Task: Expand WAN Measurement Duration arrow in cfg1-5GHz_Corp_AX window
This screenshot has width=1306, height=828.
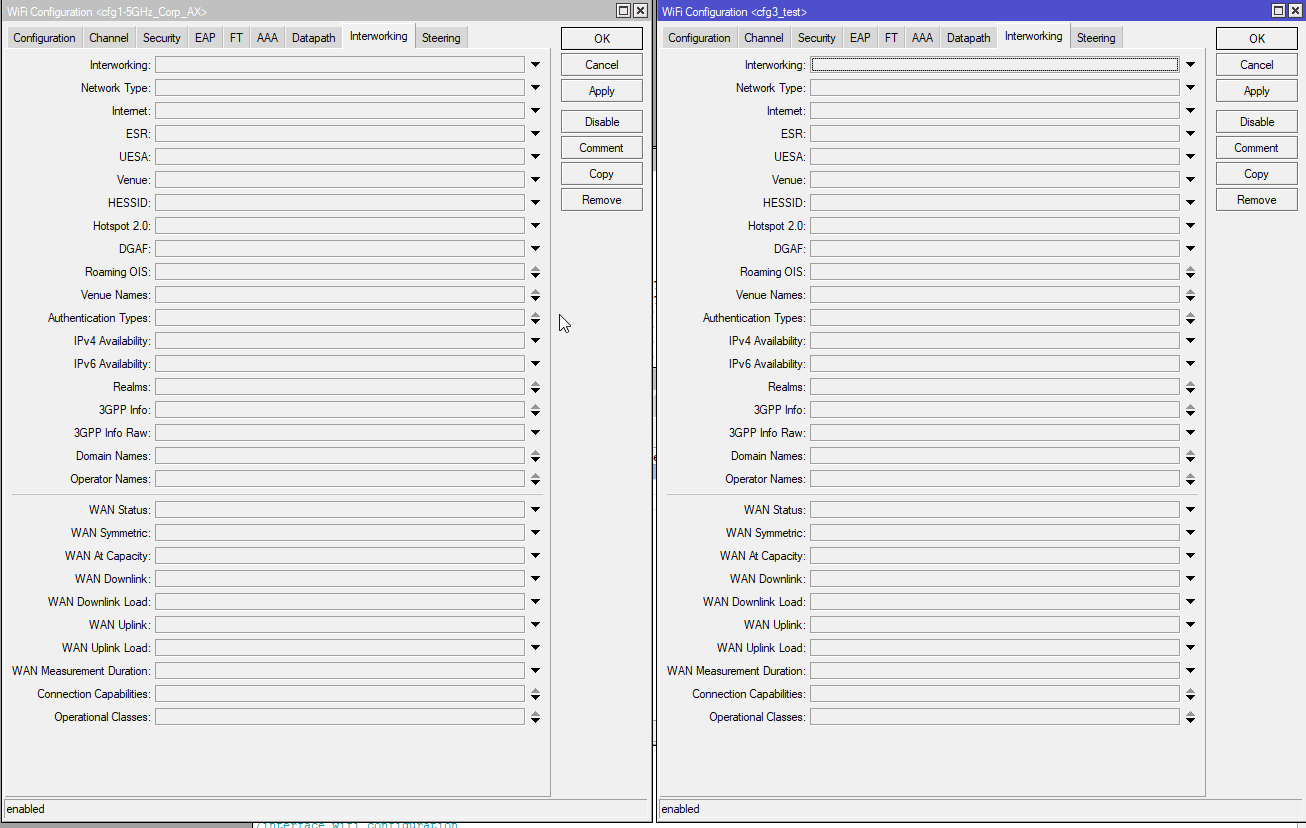Action: pyautogui.click(x=535, y=671)
